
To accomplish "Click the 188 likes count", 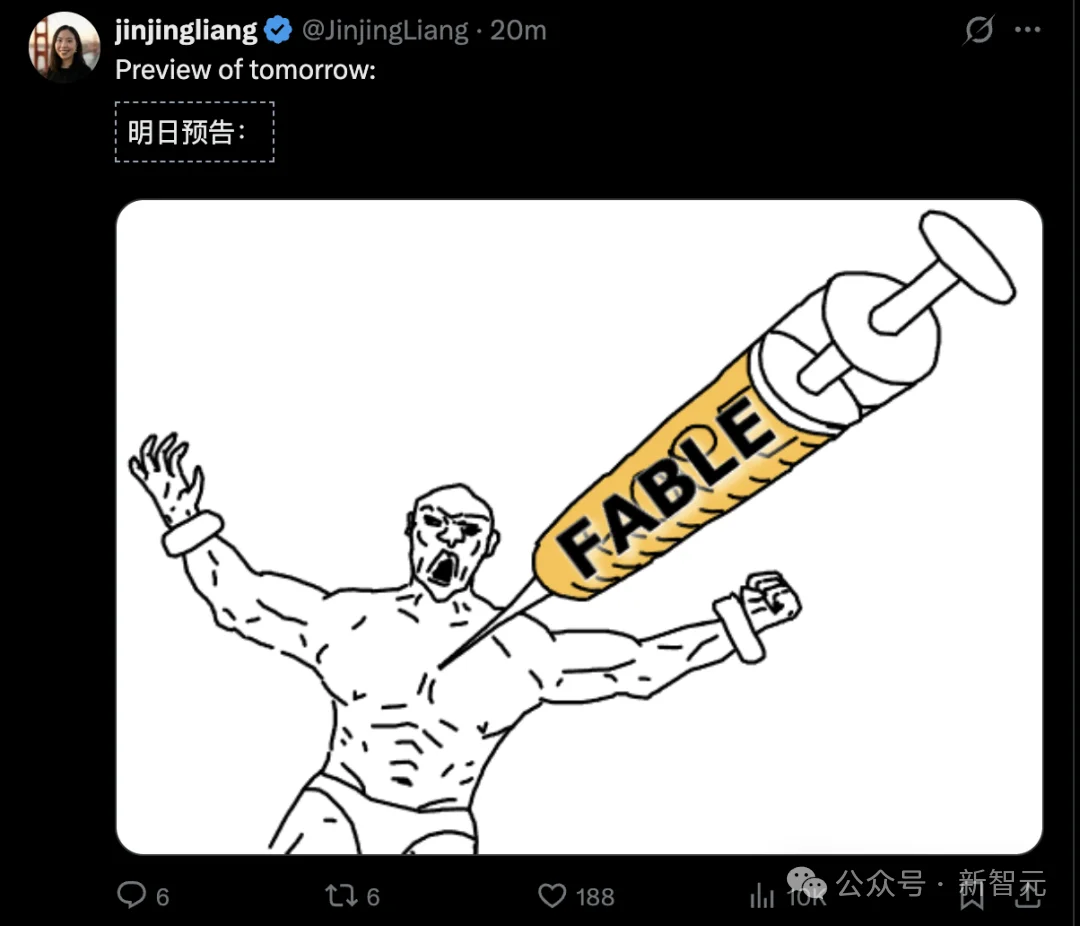I will (x=595, y=896).
